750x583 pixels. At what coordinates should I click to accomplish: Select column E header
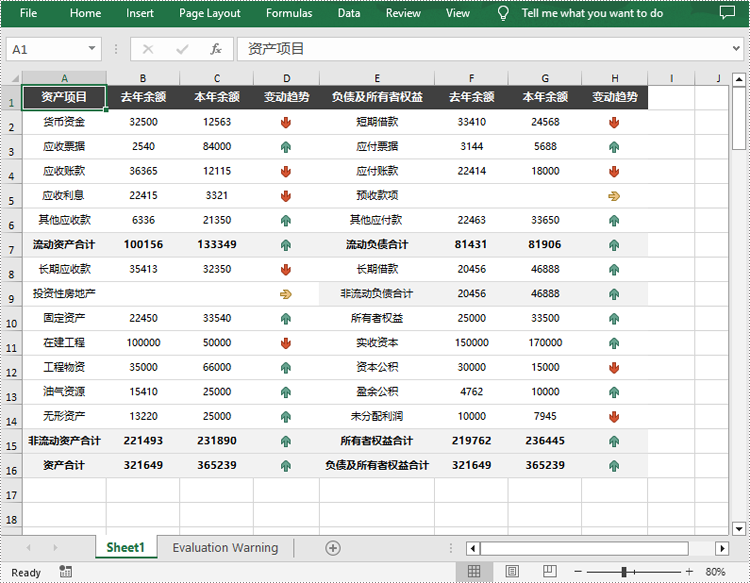377,78
